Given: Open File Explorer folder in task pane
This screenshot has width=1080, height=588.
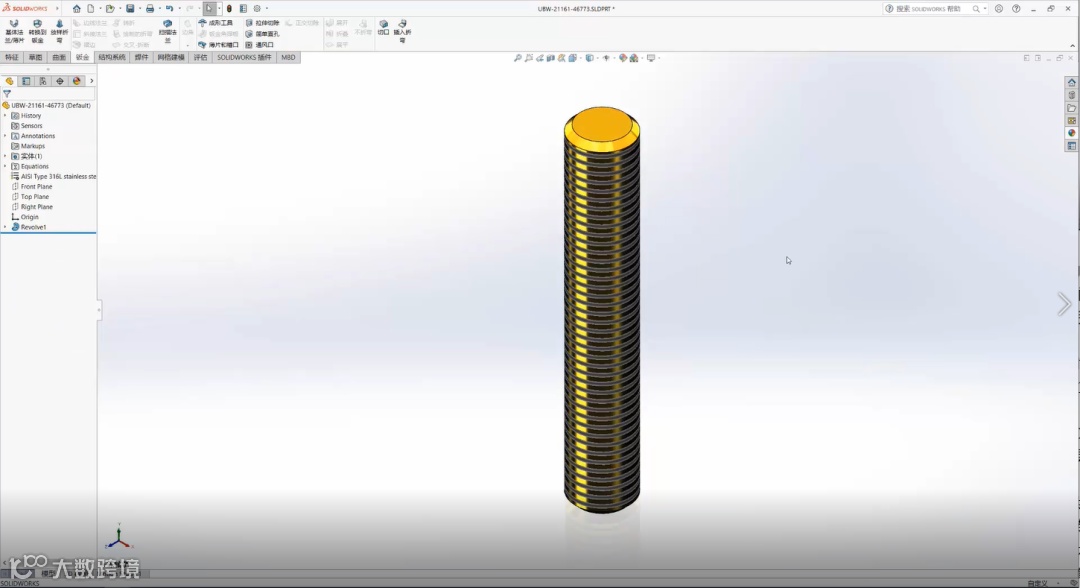Looking at the screenshot, I should coord(1071,108).
